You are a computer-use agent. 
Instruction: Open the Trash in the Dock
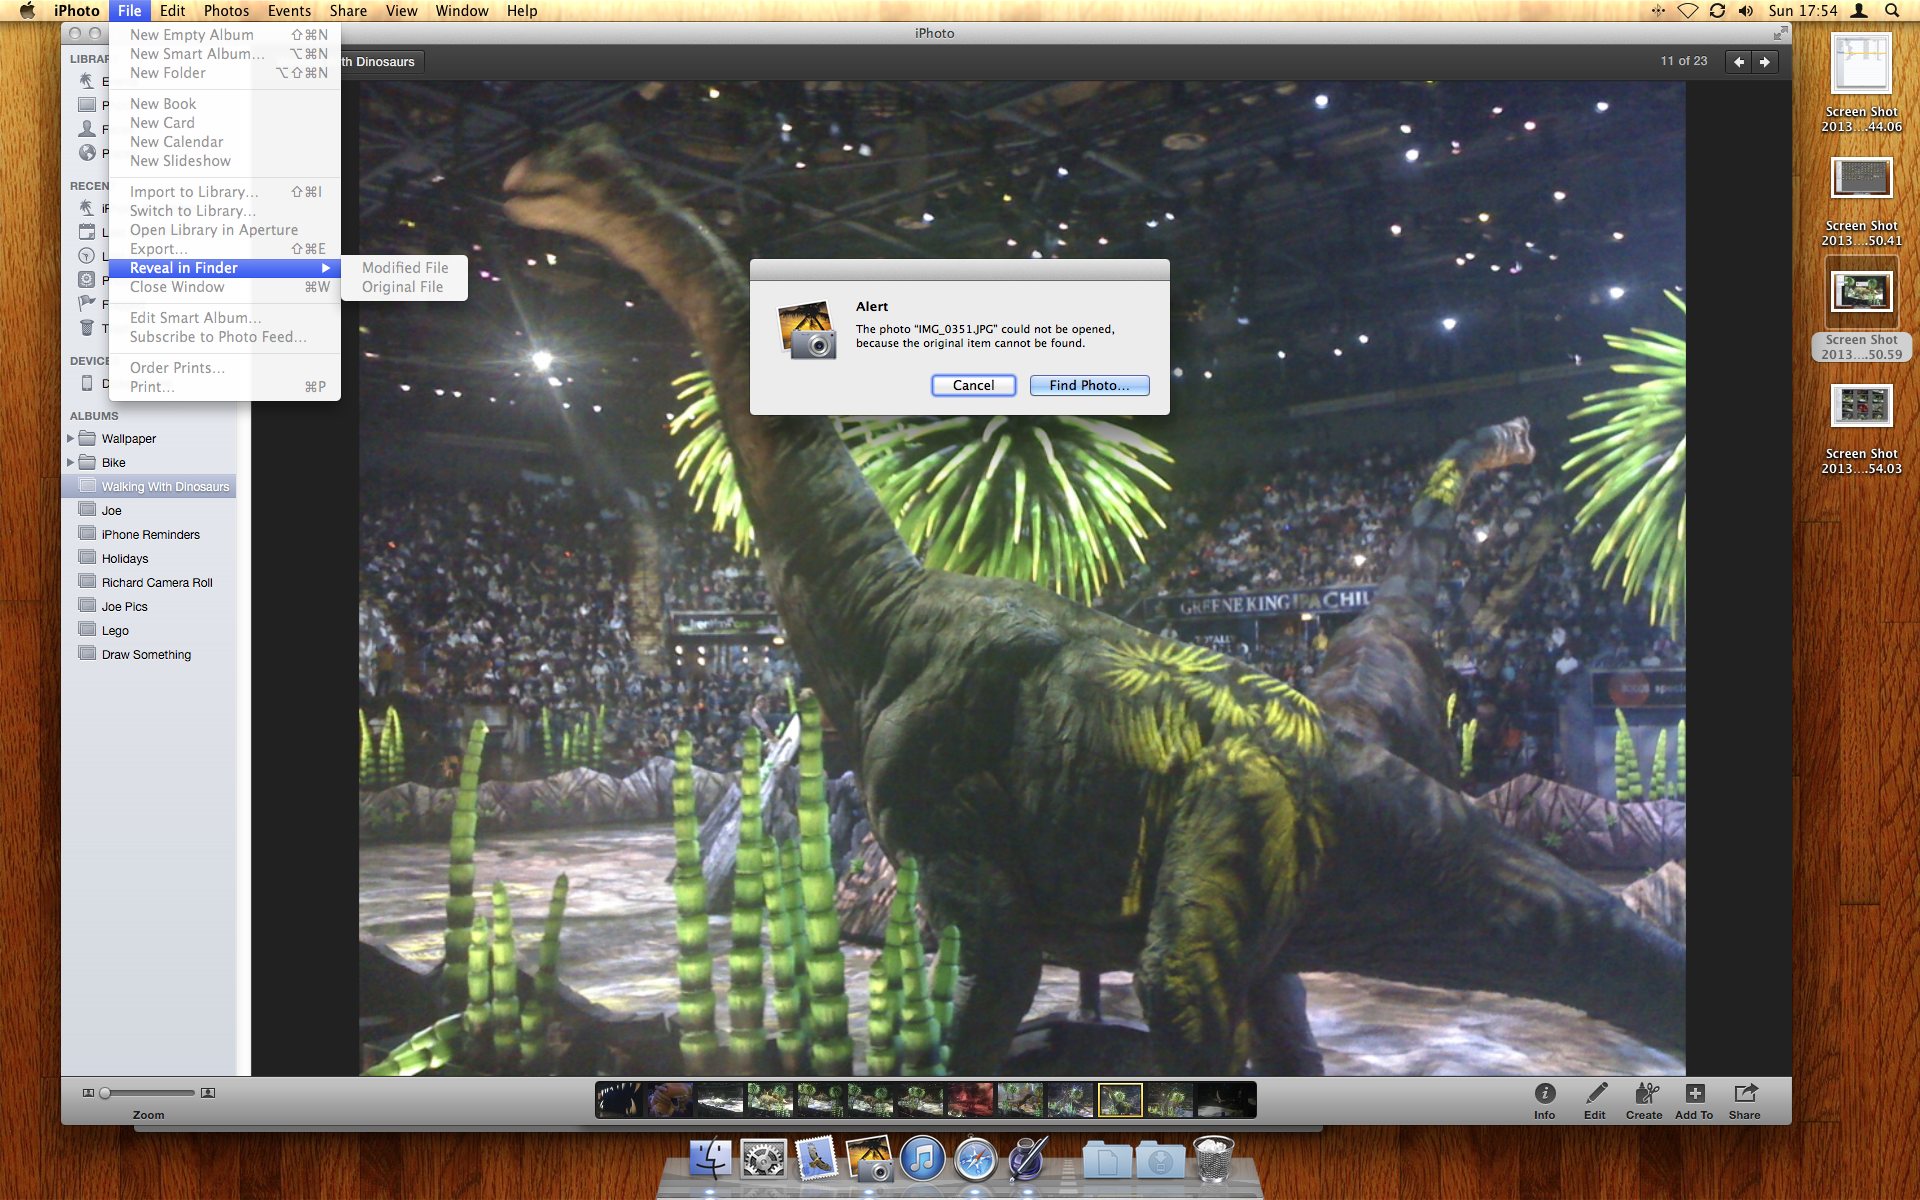pyautogui.click(x=1213, y=1160)
